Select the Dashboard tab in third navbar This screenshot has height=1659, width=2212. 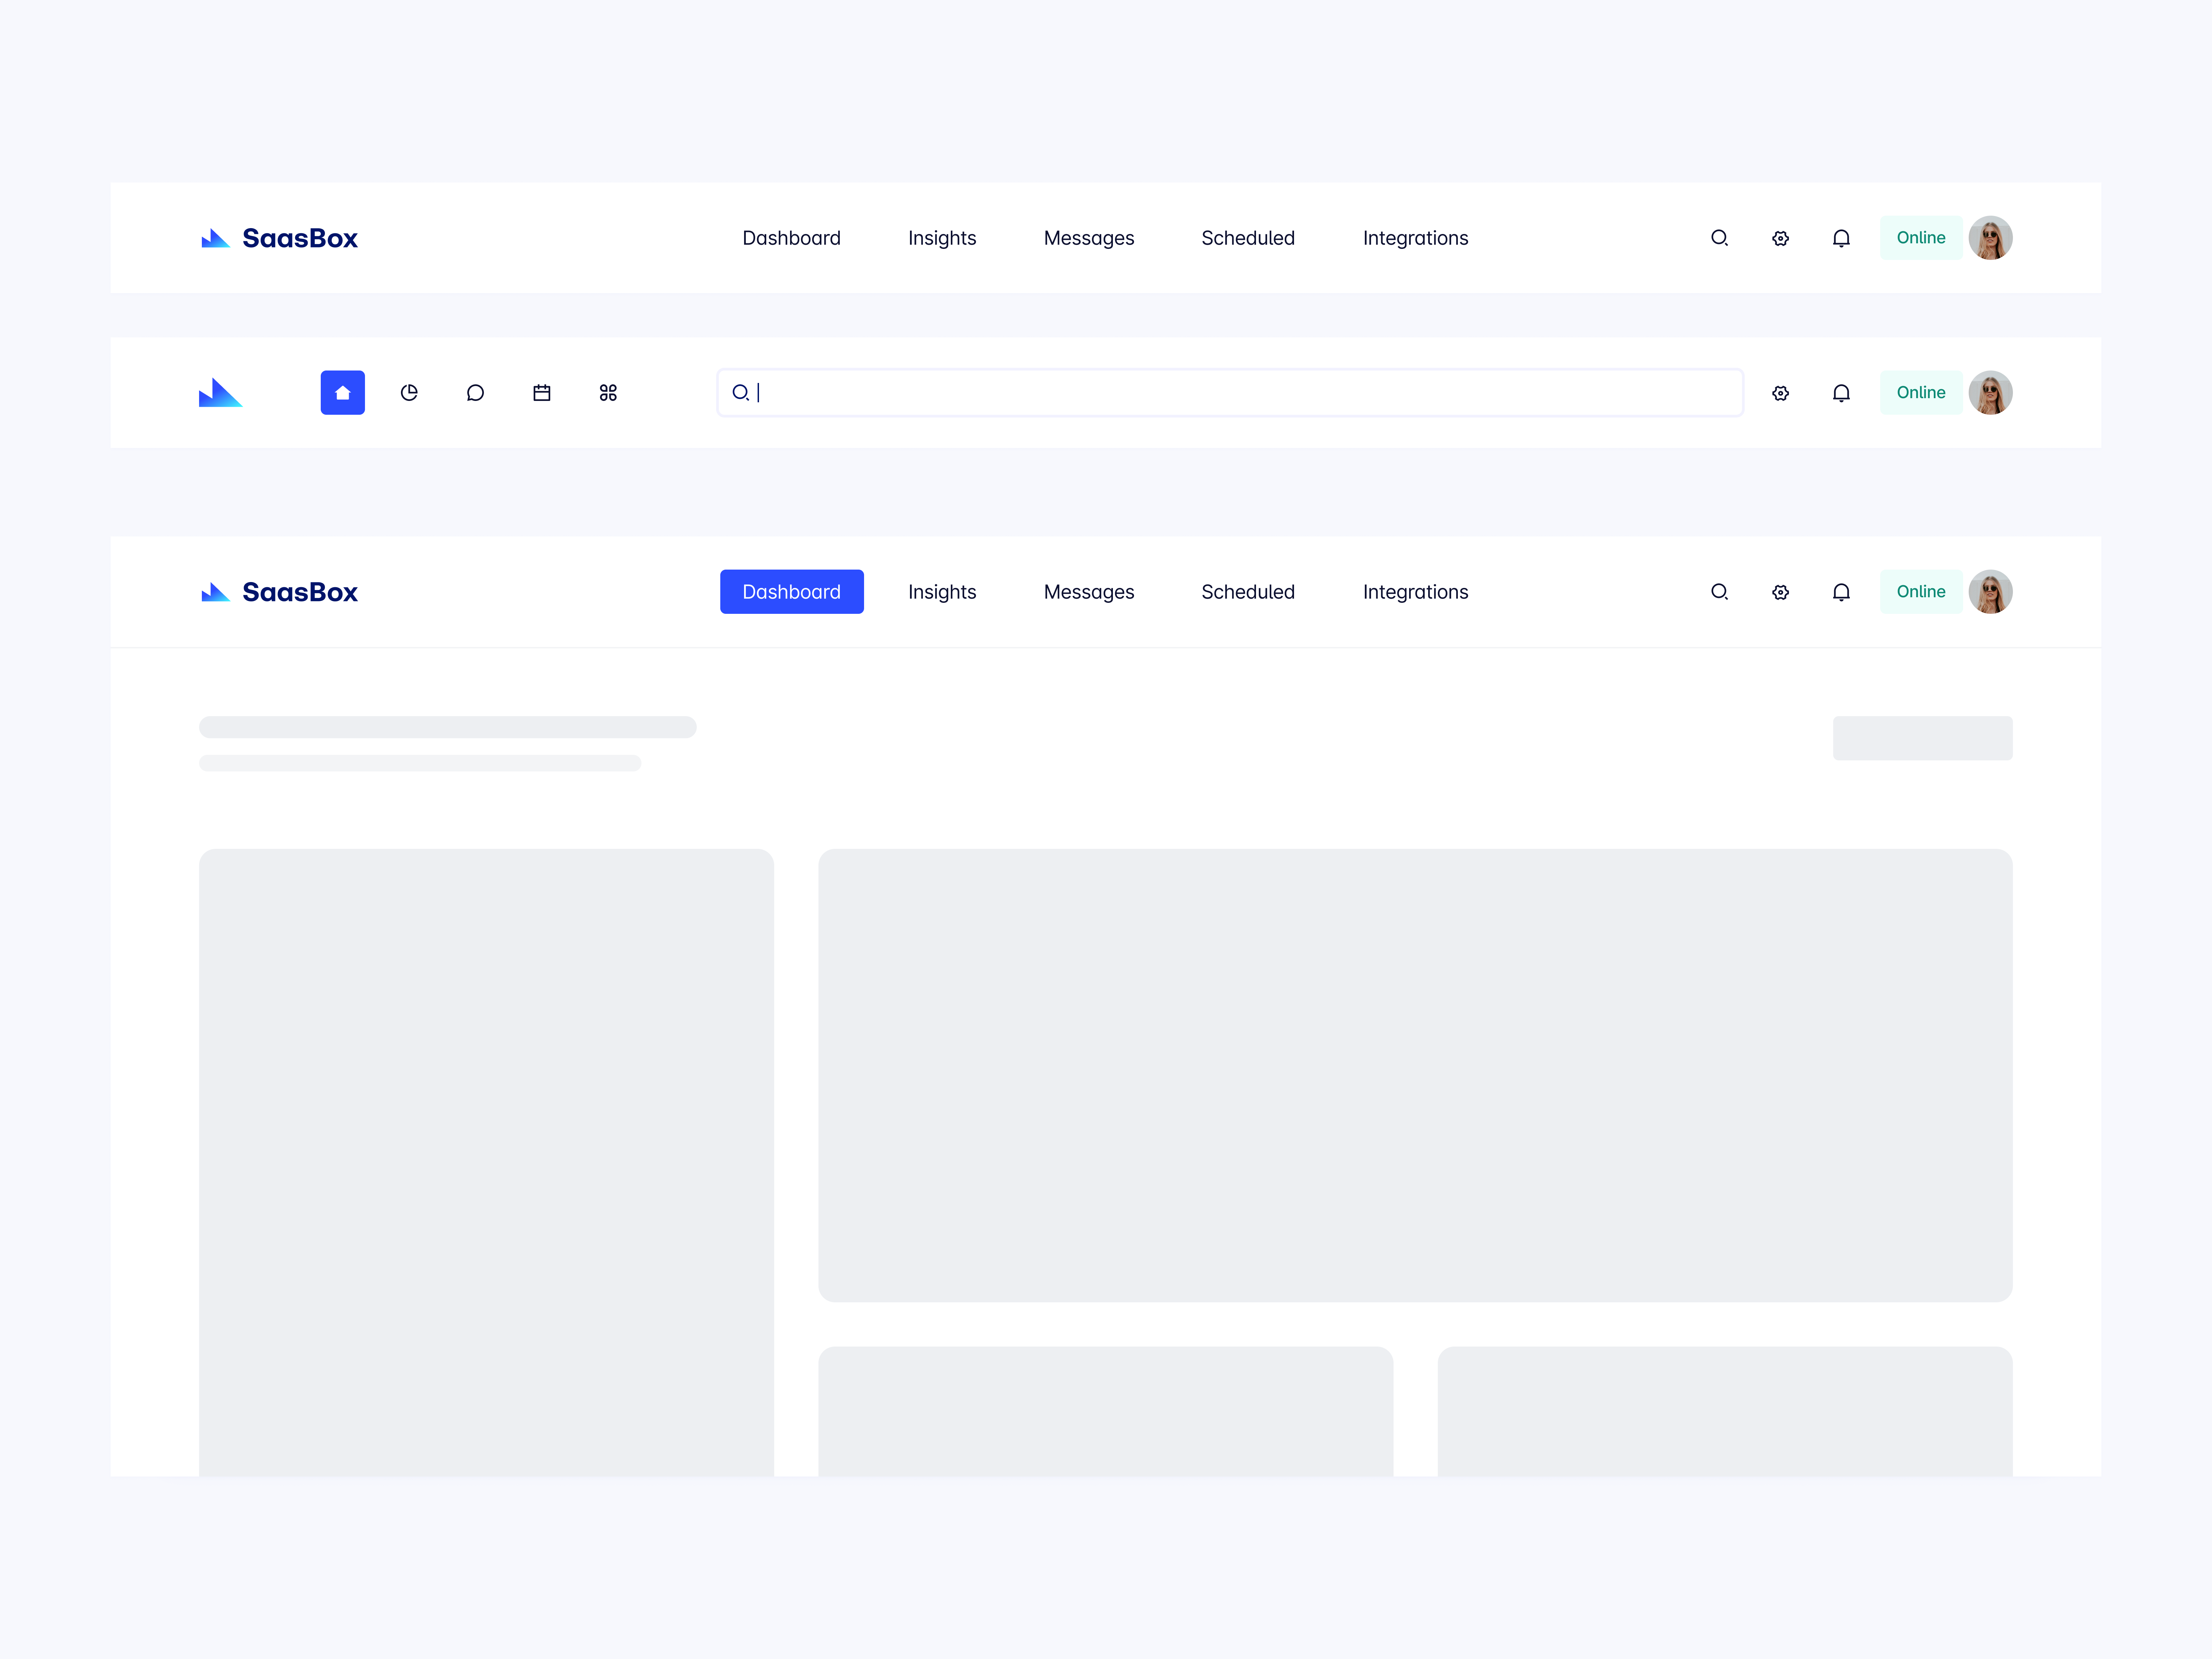(x=791, y=591)
